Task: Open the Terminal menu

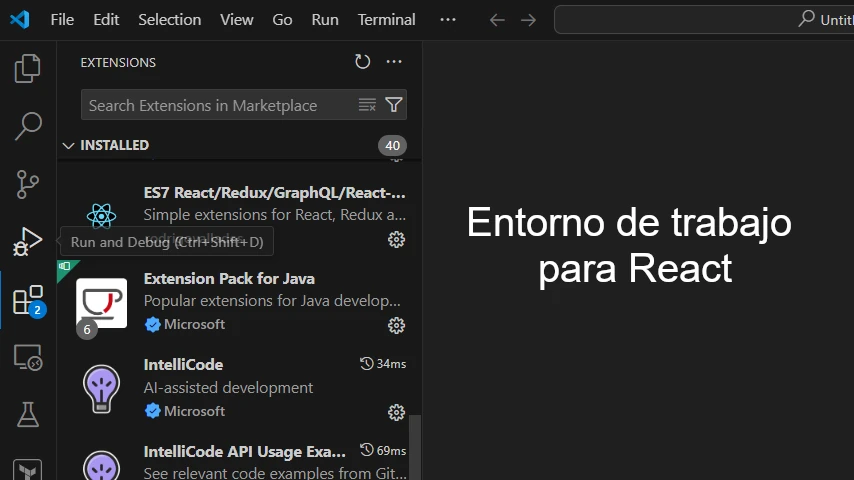Action: tap(386, 20)
